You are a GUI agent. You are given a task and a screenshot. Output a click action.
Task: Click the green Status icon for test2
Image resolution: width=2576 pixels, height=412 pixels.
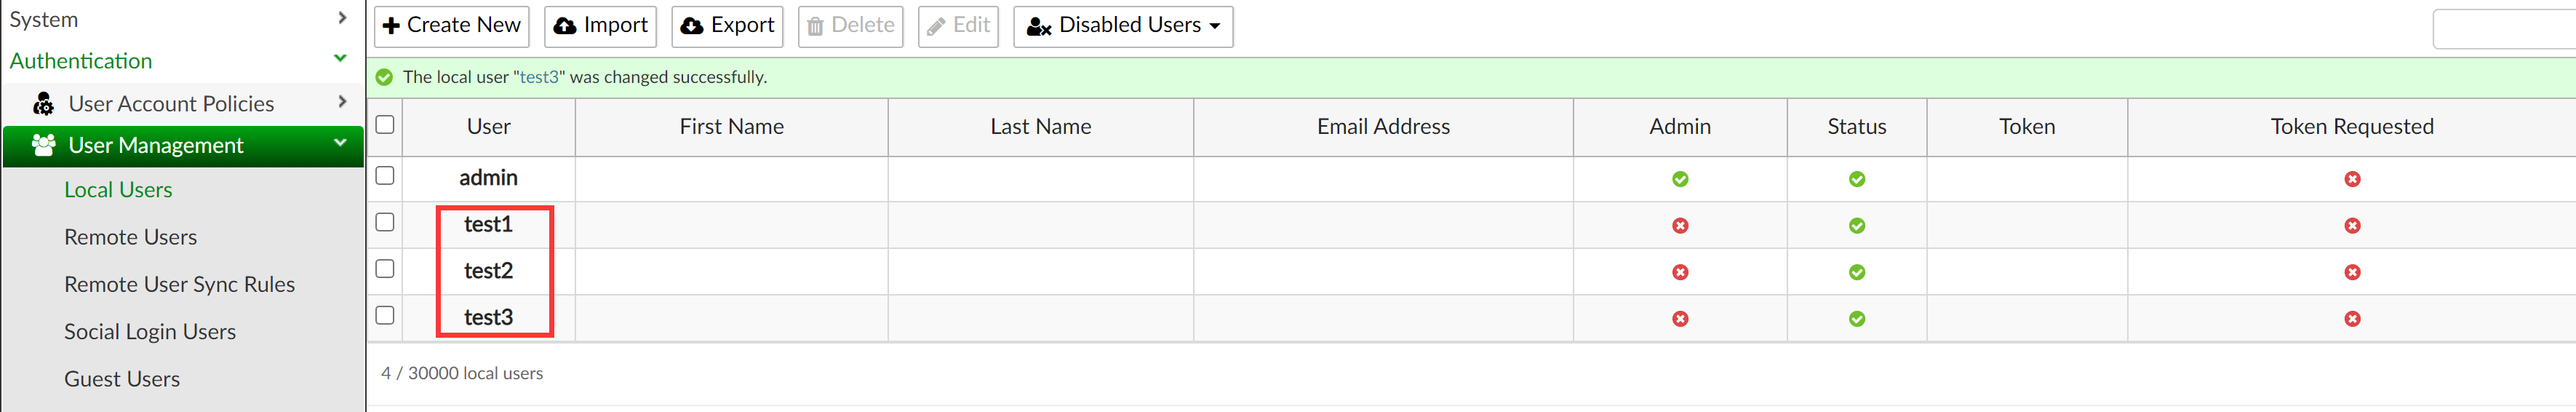(1856, 272)
